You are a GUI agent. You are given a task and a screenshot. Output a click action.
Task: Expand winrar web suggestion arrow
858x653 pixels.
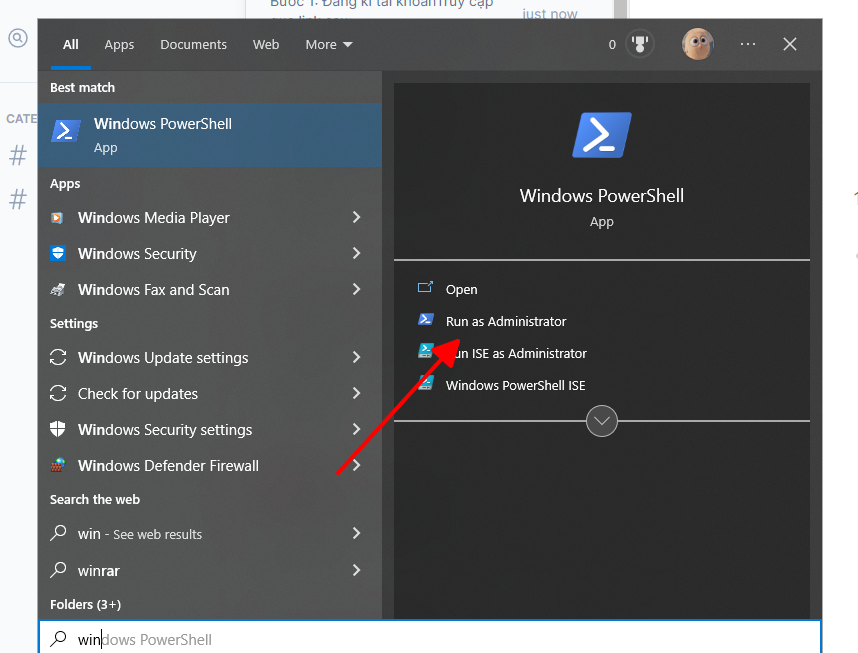click(x=356, y=570)
